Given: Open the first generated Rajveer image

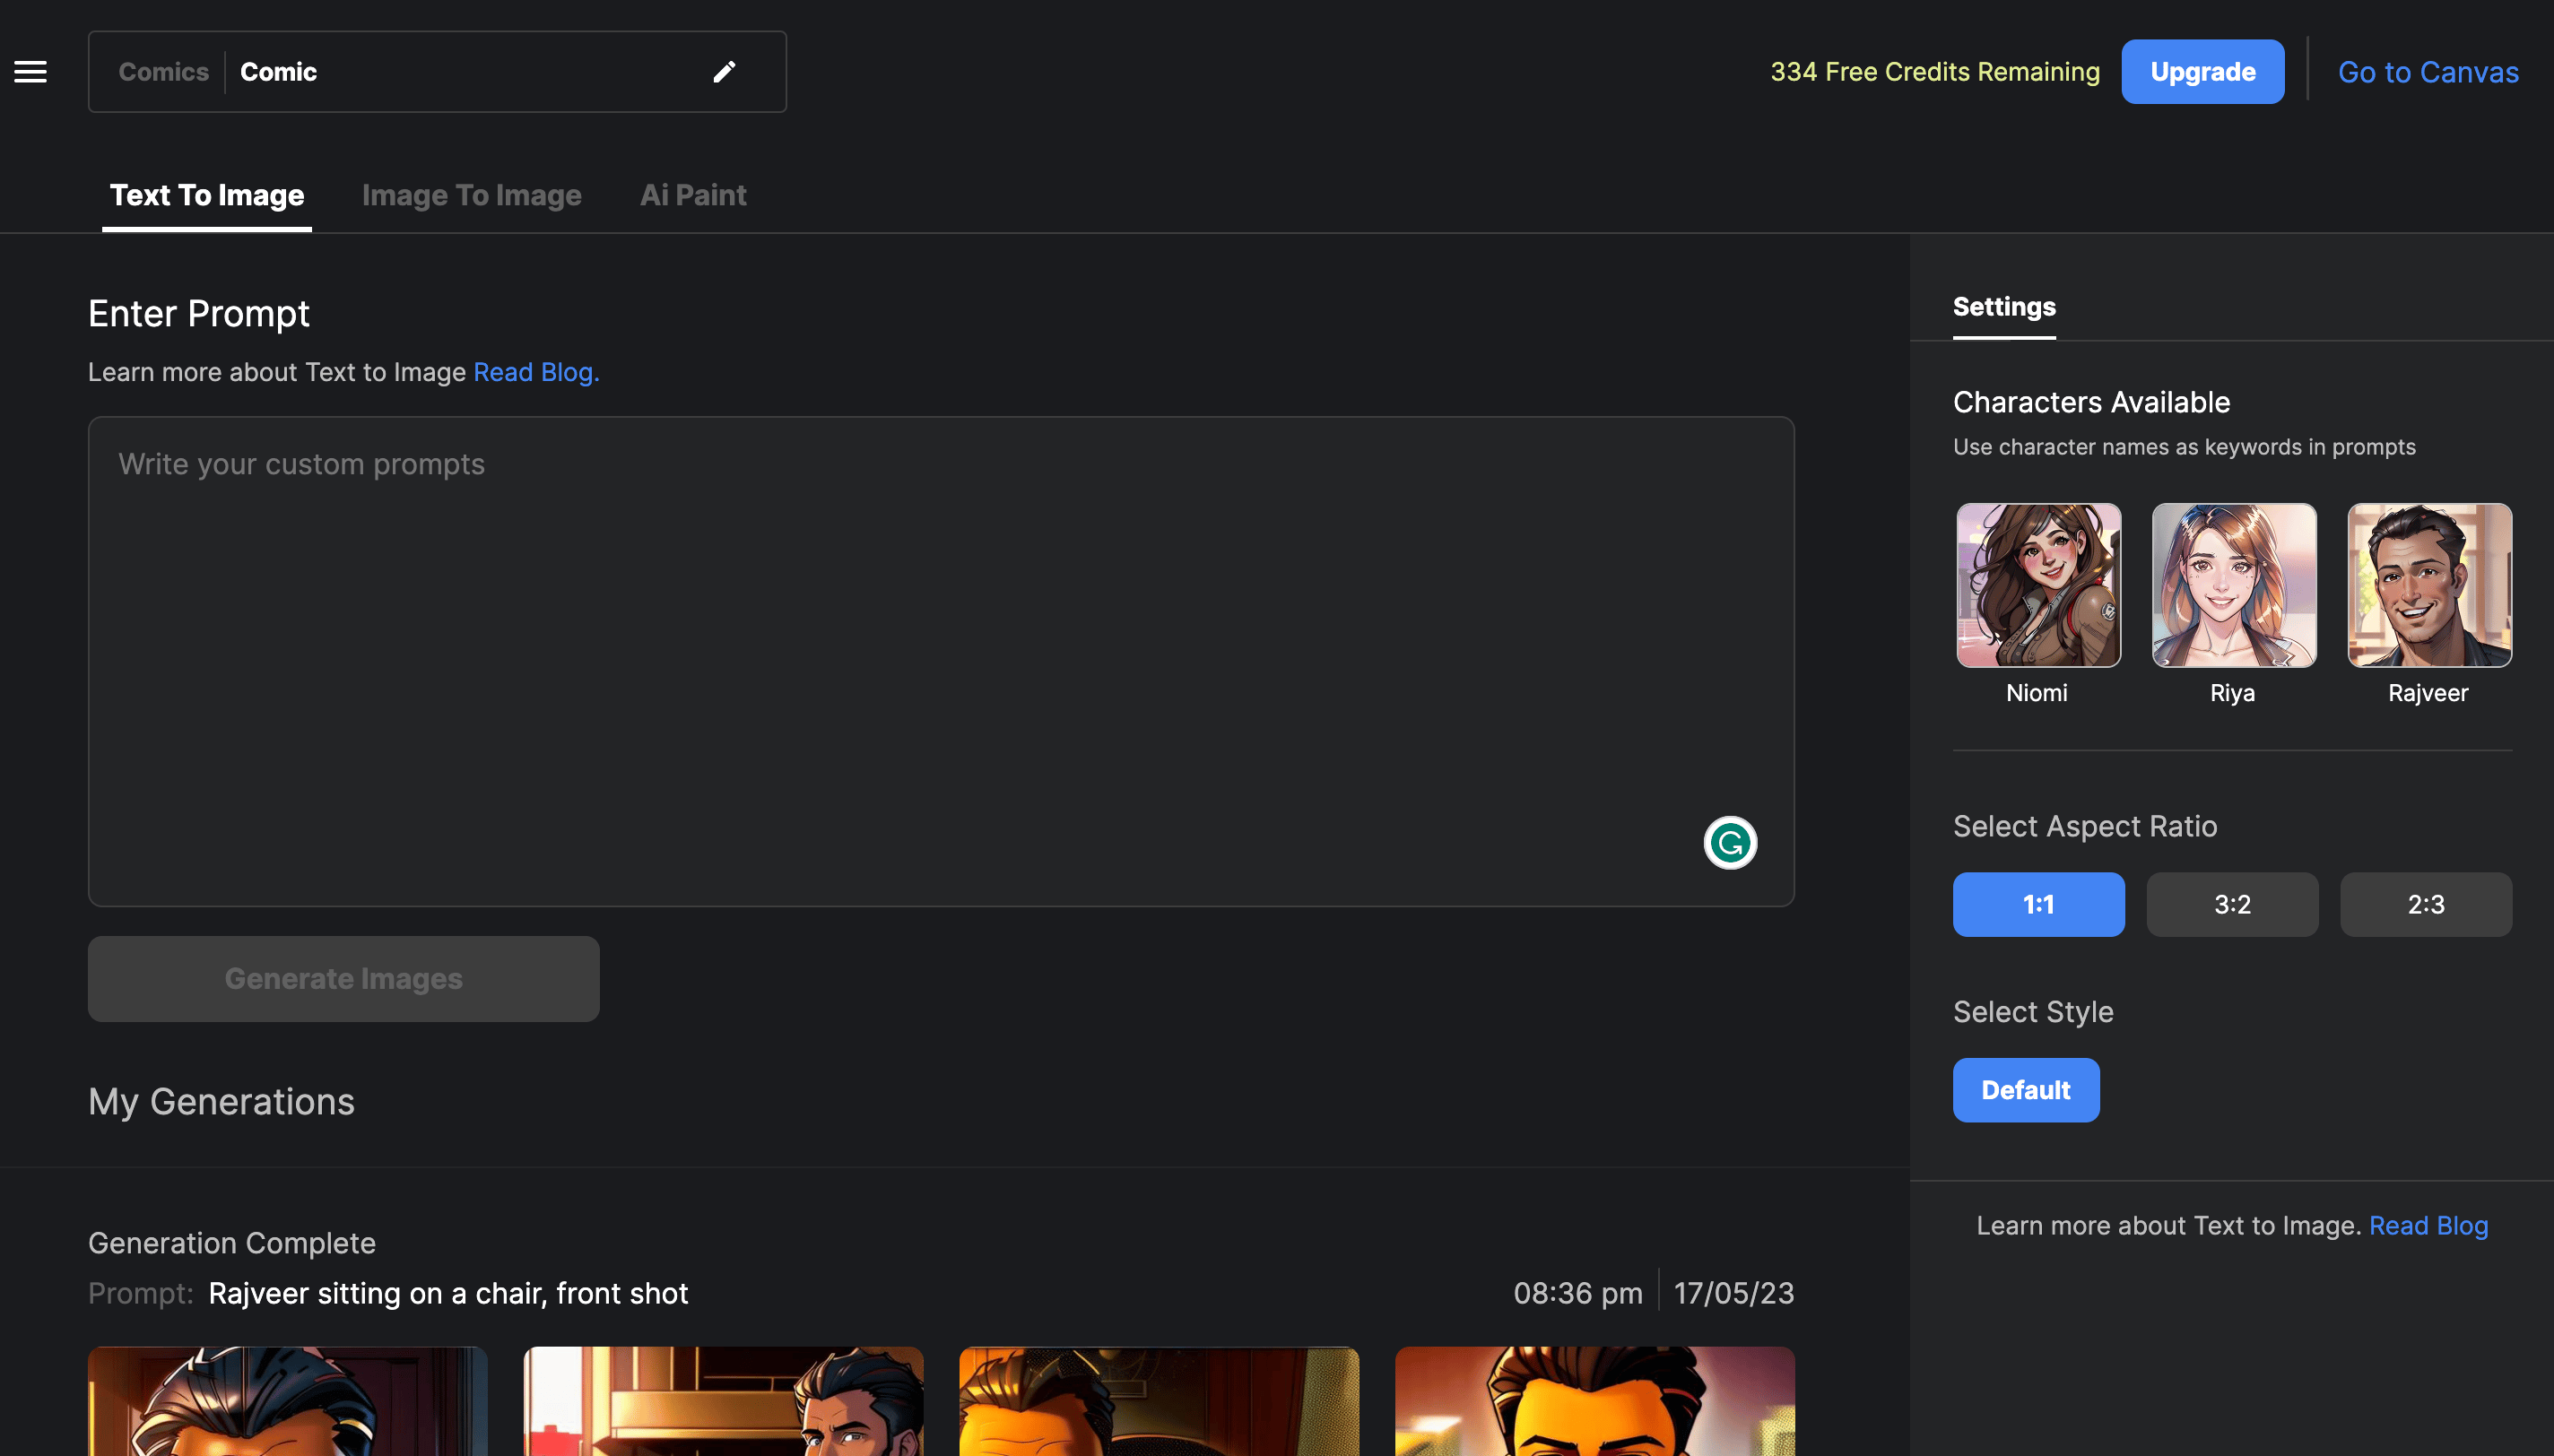Looking at the screenshot, I should pyautogui.click(x=287, y=1400).
